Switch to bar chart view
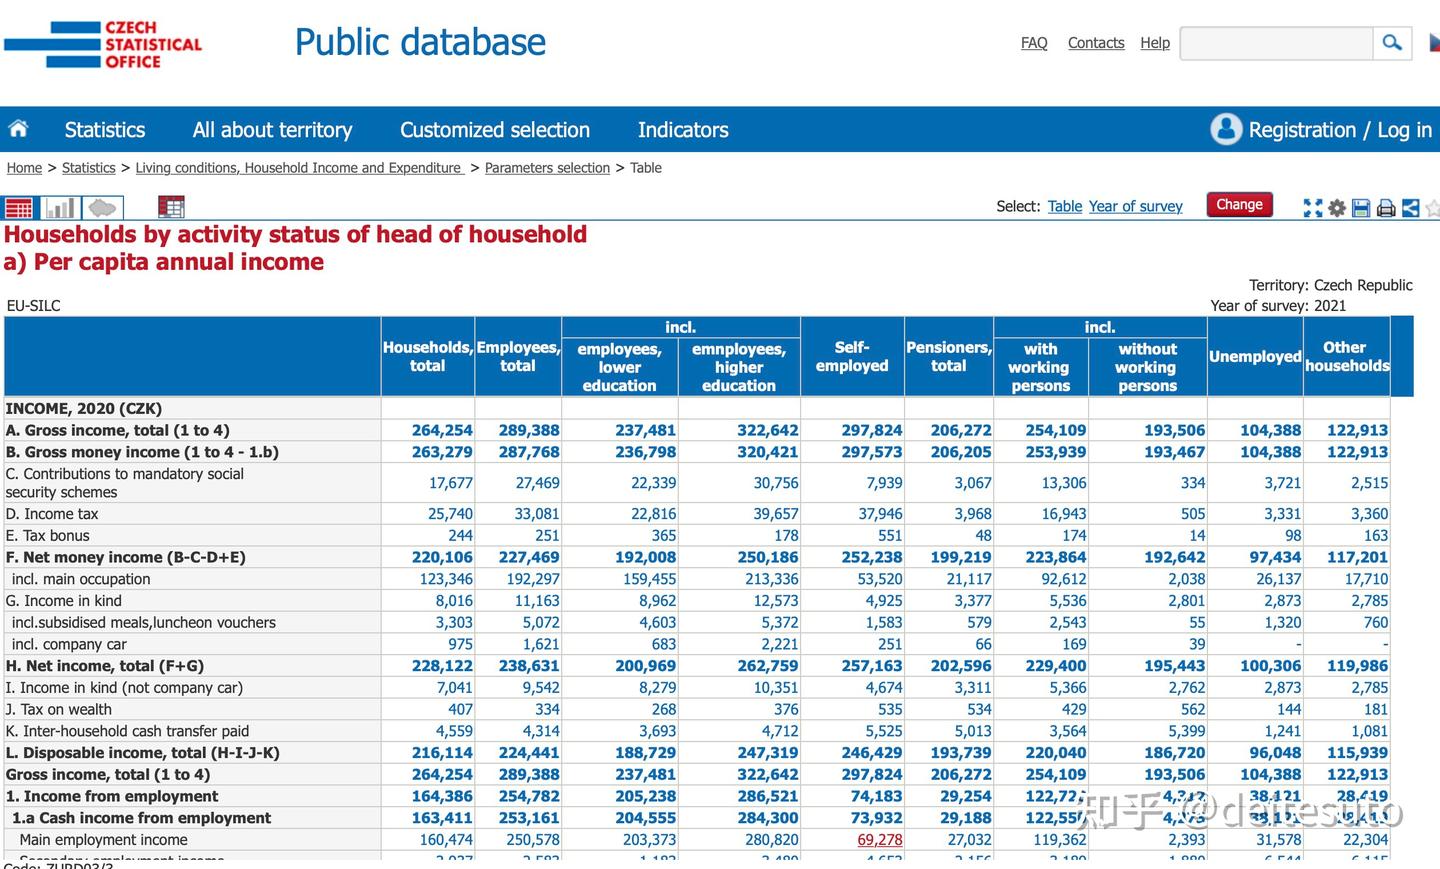The width and height of the screenshot is (1440, 869). tap(61, 208)
